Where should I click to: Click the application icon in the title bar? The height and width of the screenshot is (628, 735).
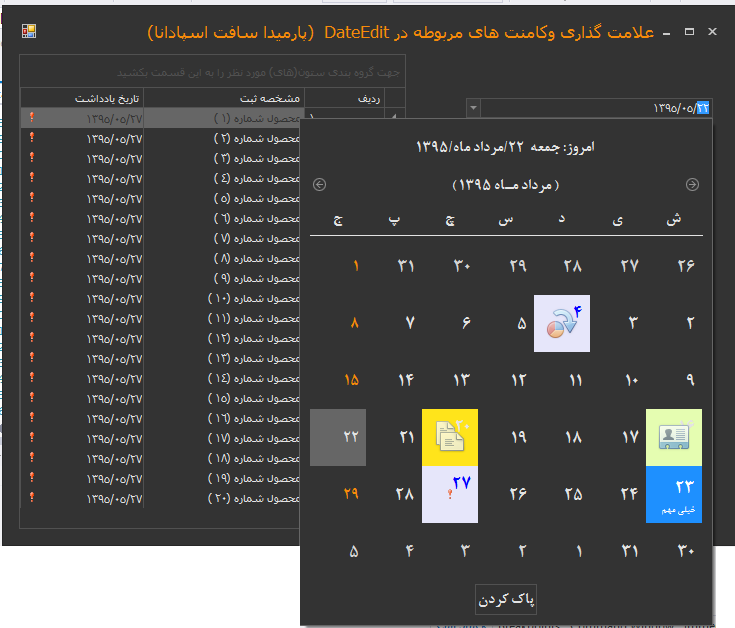coord(27,31)
